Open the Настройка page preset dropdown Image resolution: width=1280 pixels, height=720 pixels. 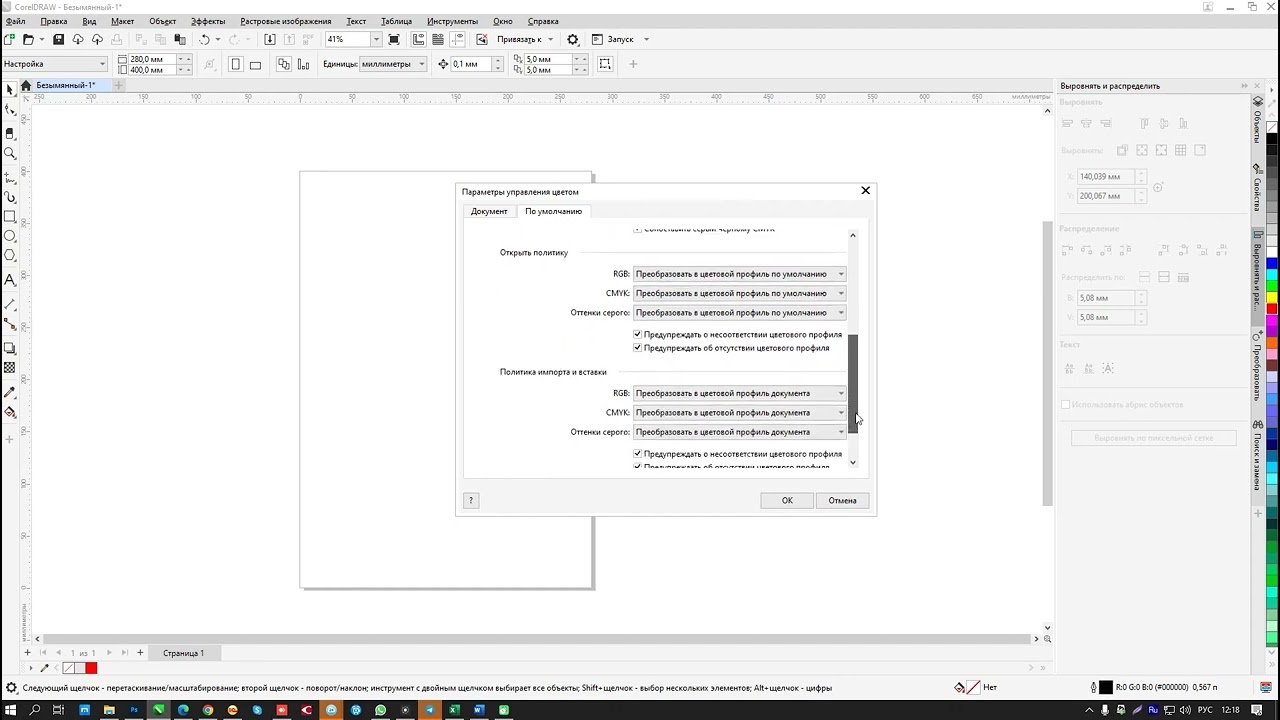point(54,64)
